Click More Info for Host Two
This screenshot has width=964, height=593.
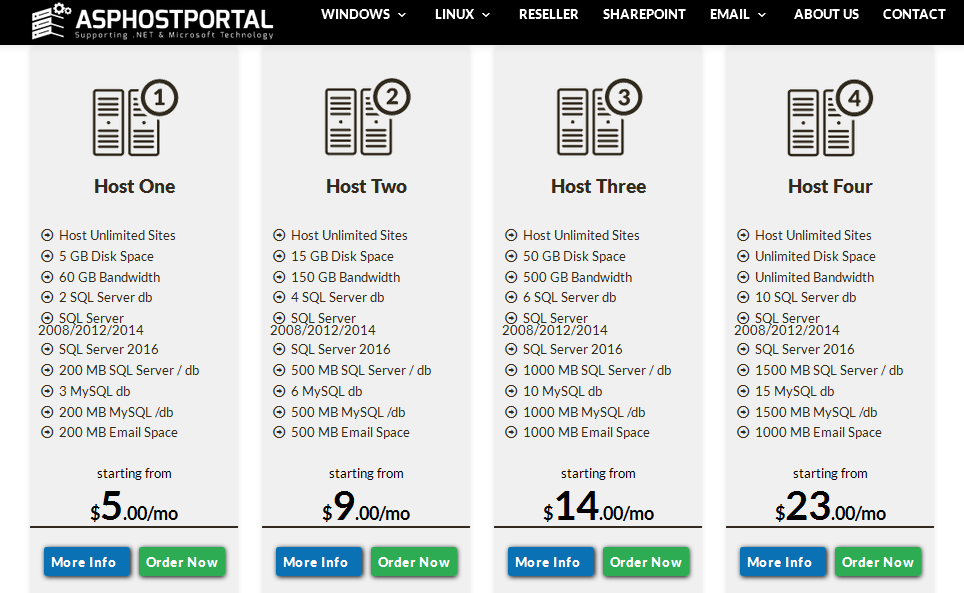319,562
